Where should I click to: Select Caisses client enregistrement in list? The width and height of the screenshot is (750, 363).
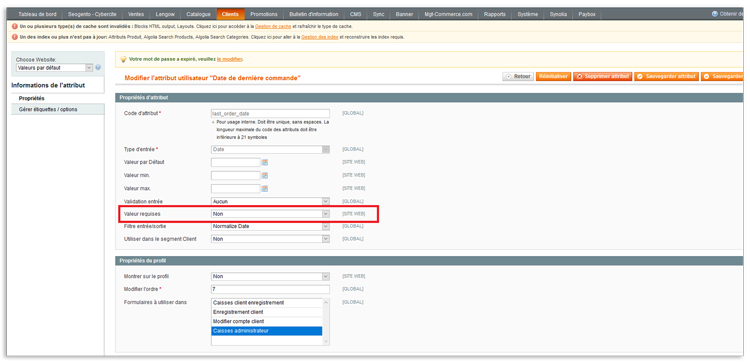(267, 303)
